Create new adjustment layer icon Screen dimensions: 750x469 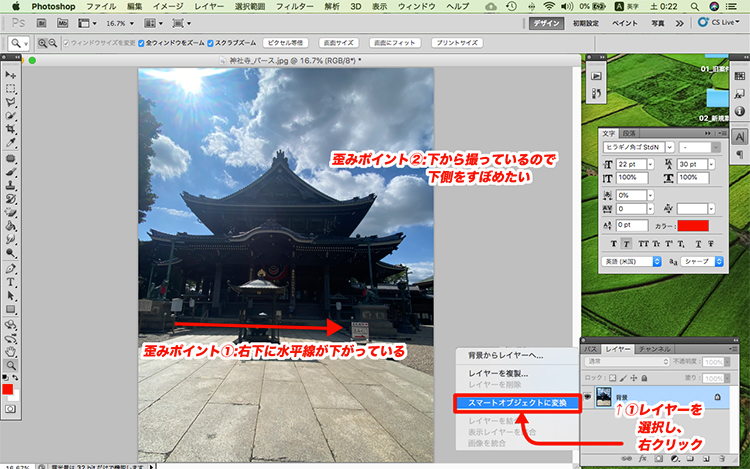point(674,458)
